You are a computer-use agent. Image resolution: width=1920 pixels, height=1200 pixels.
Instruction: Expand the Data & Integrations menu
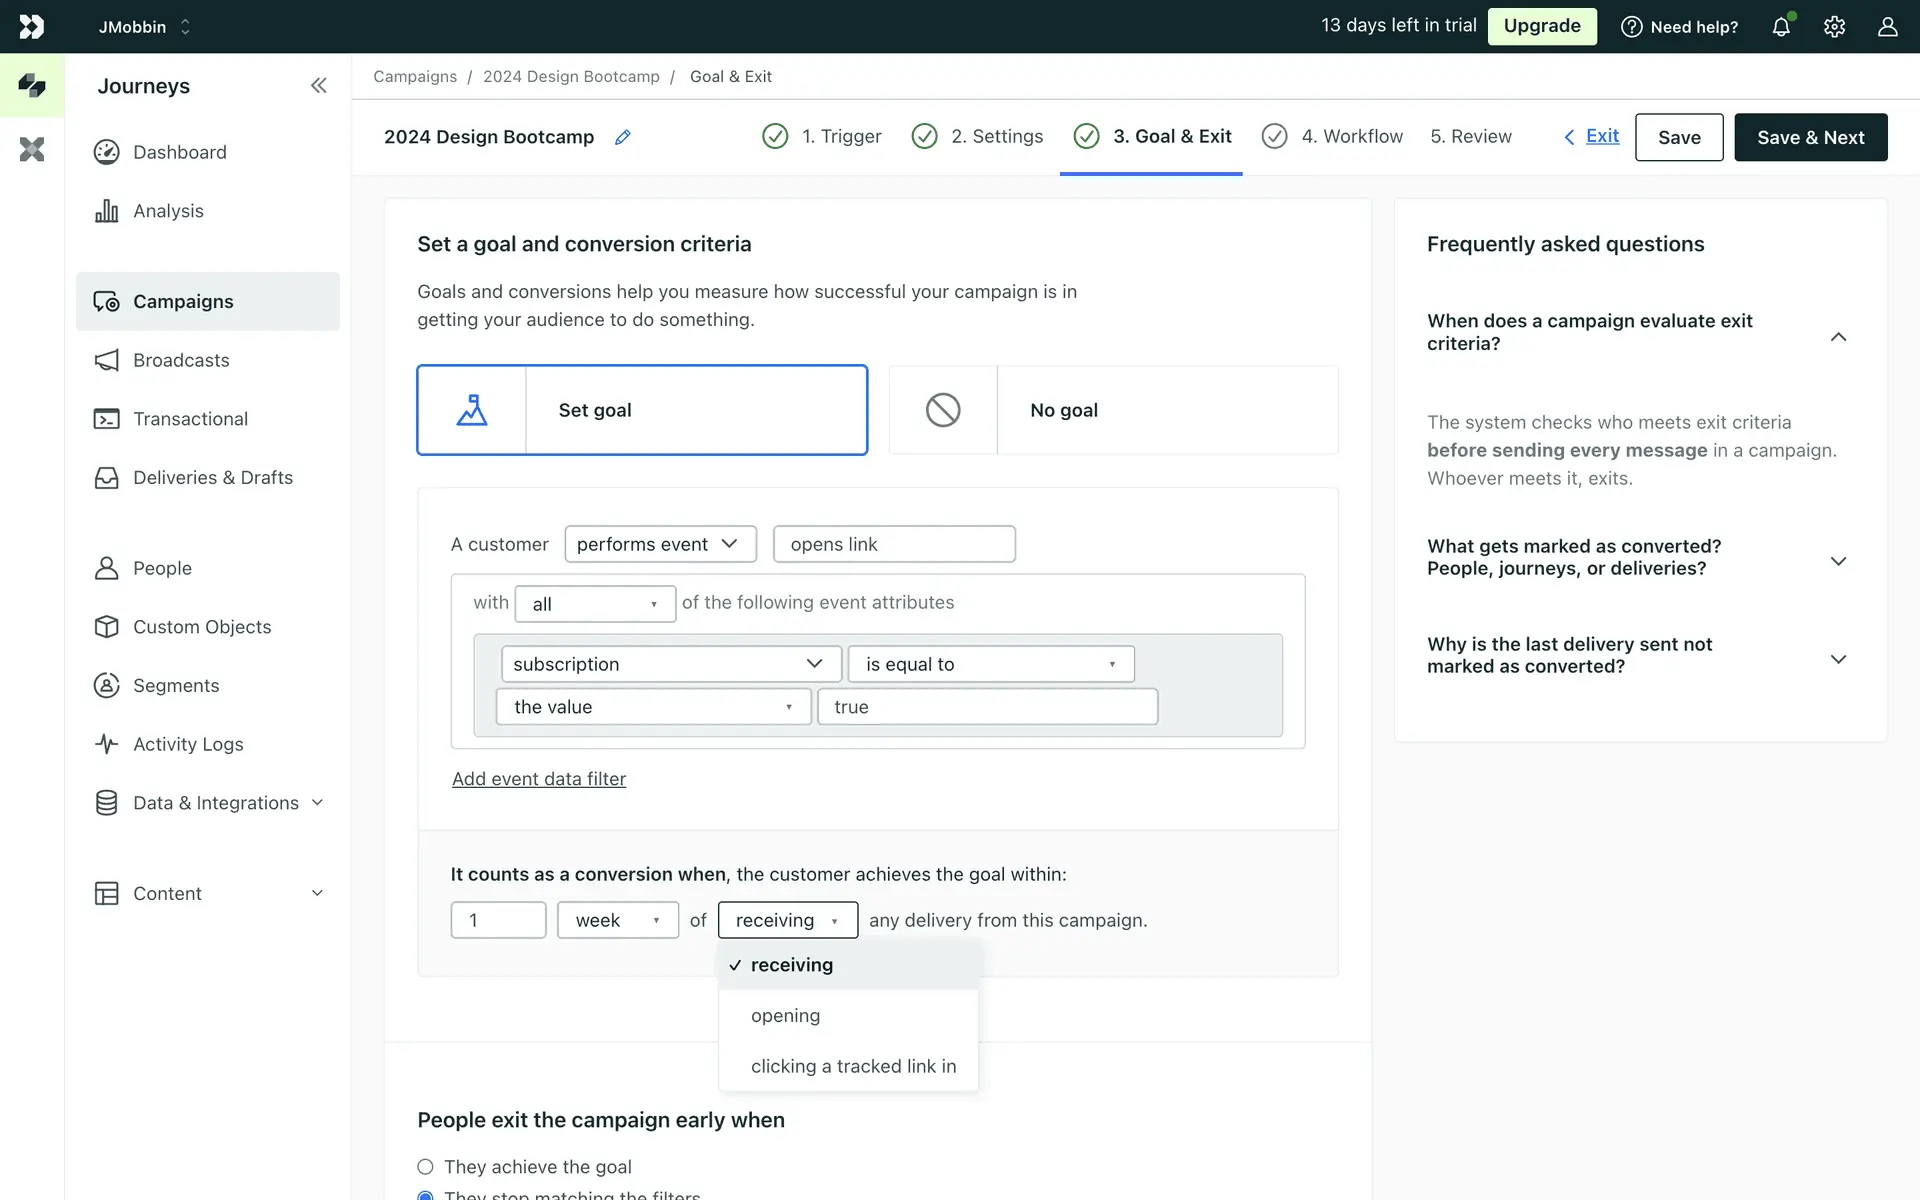coord(215,803)
